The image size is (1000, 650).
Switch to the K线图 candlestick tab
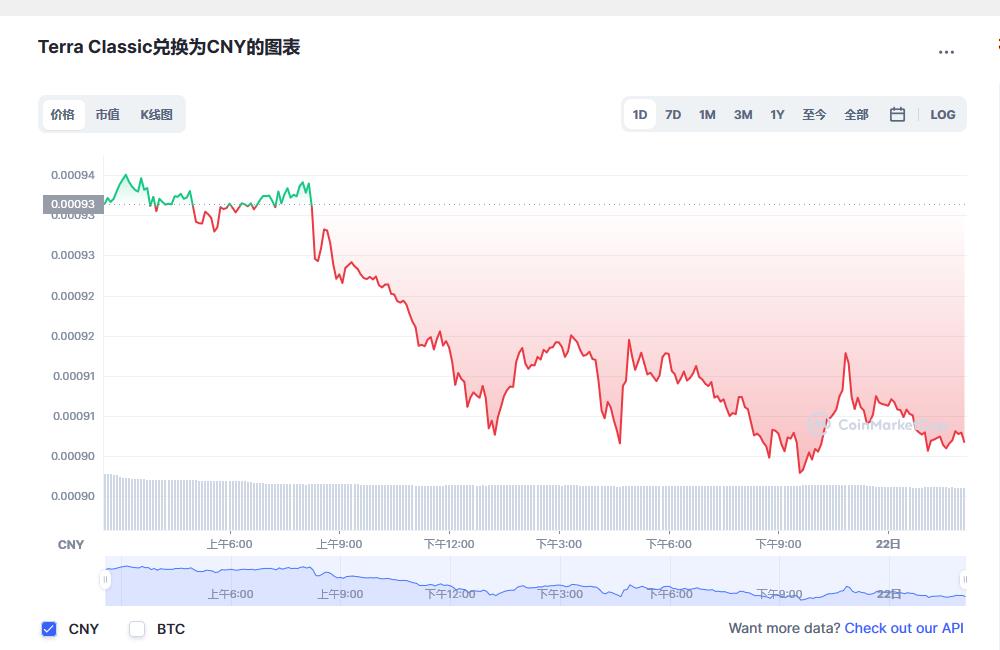(156, 115)
